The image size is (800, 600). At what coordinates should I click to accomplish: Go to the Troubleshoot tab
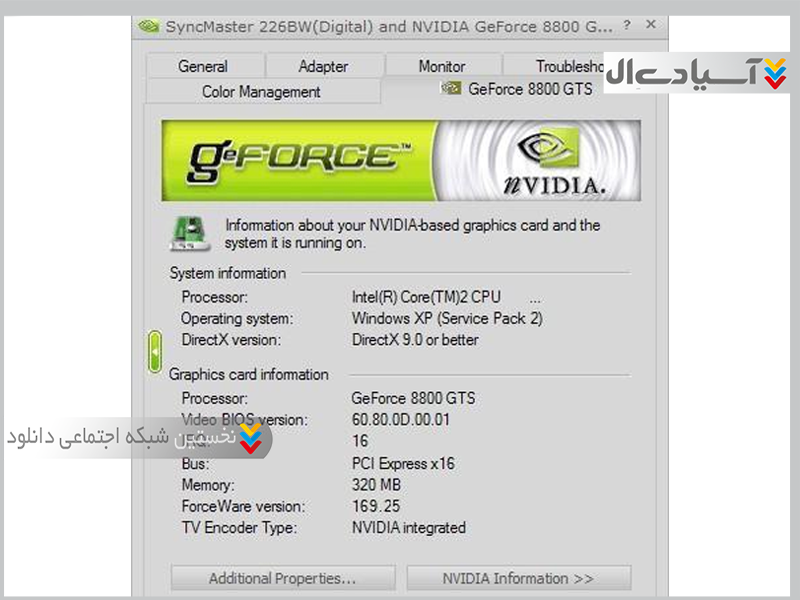point(554,66)
